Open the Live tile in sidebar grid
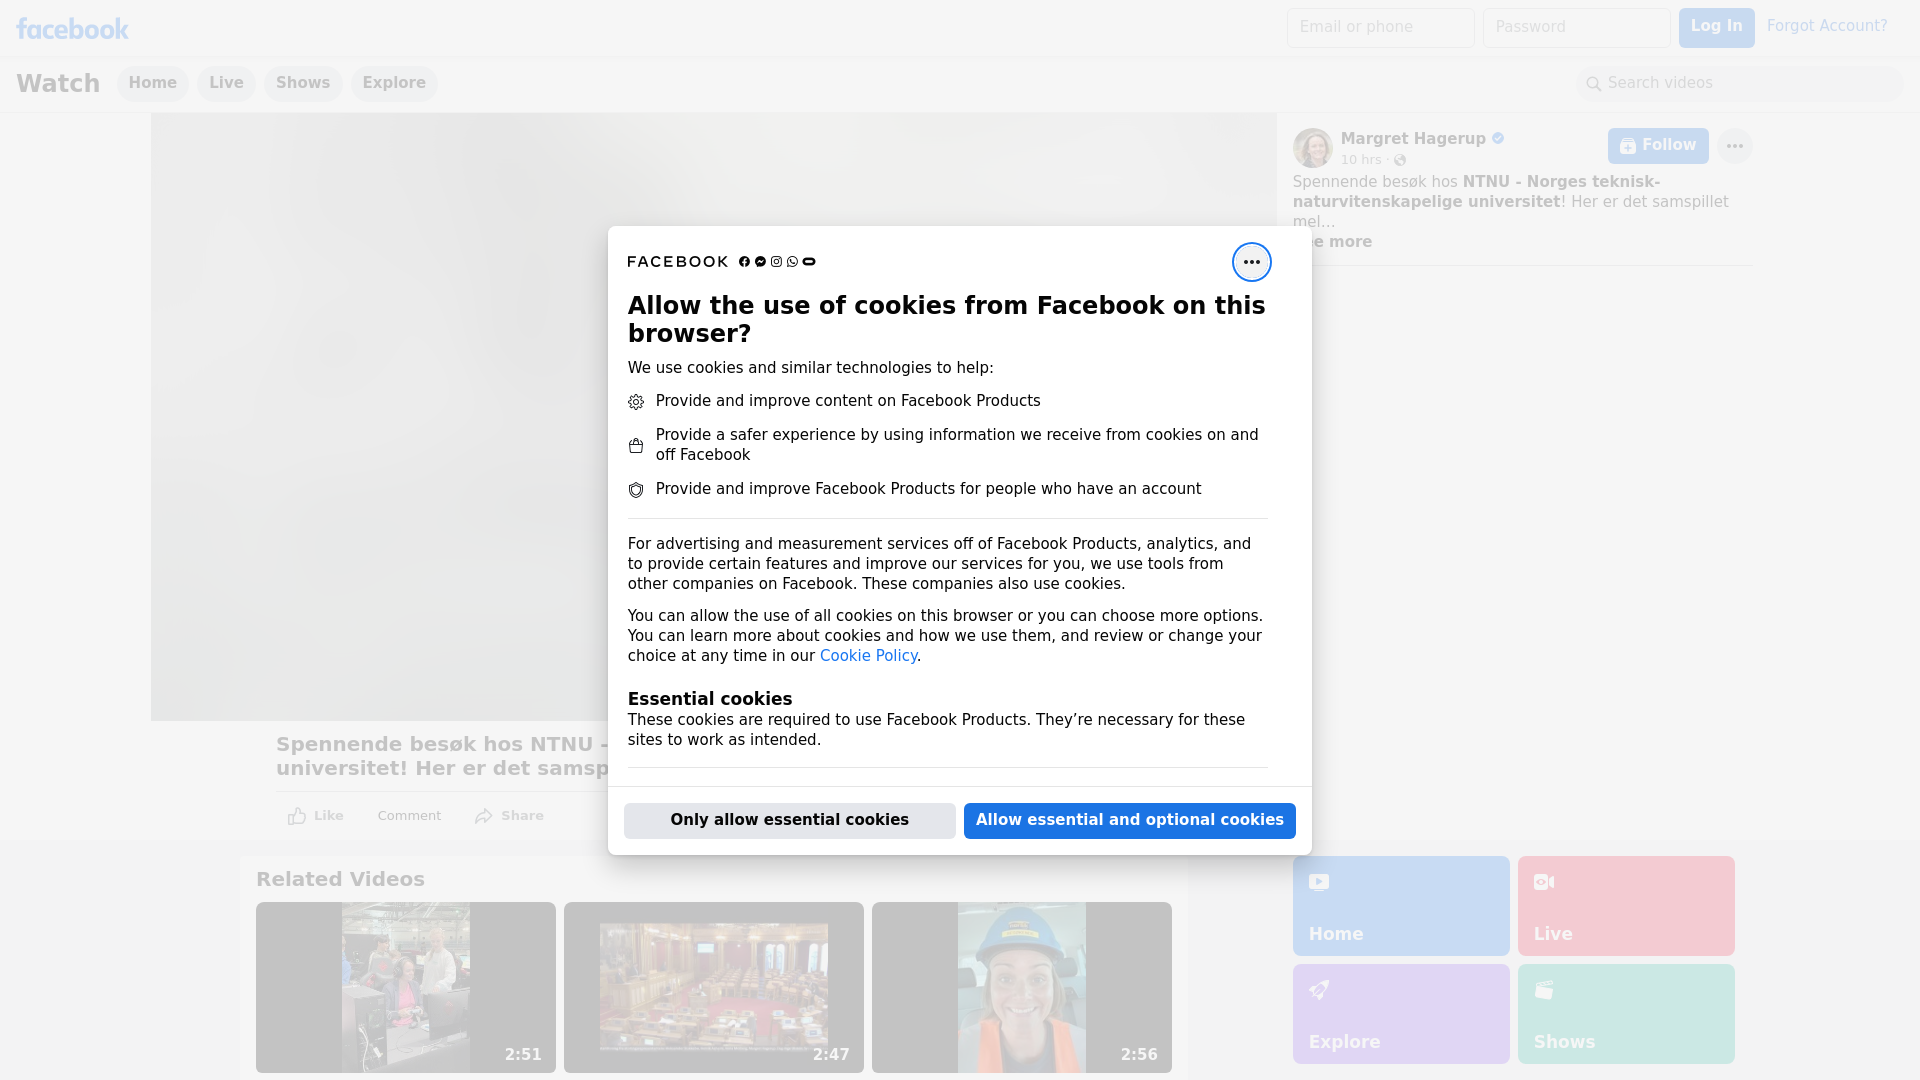The width and height of the screenshot is (1920, 1080). [1626, 906]
